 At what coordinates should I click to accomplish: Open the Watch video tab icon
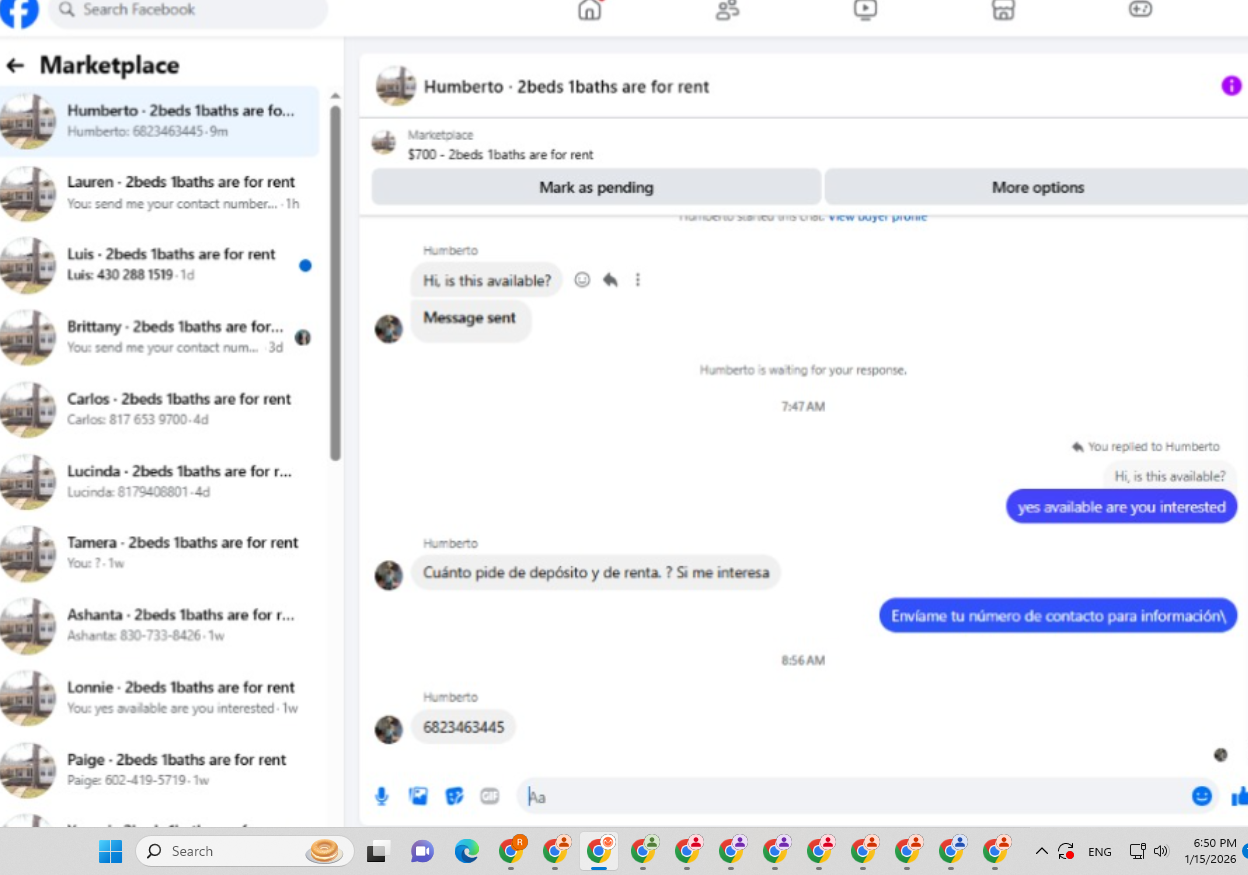click(x=865, y=10)
